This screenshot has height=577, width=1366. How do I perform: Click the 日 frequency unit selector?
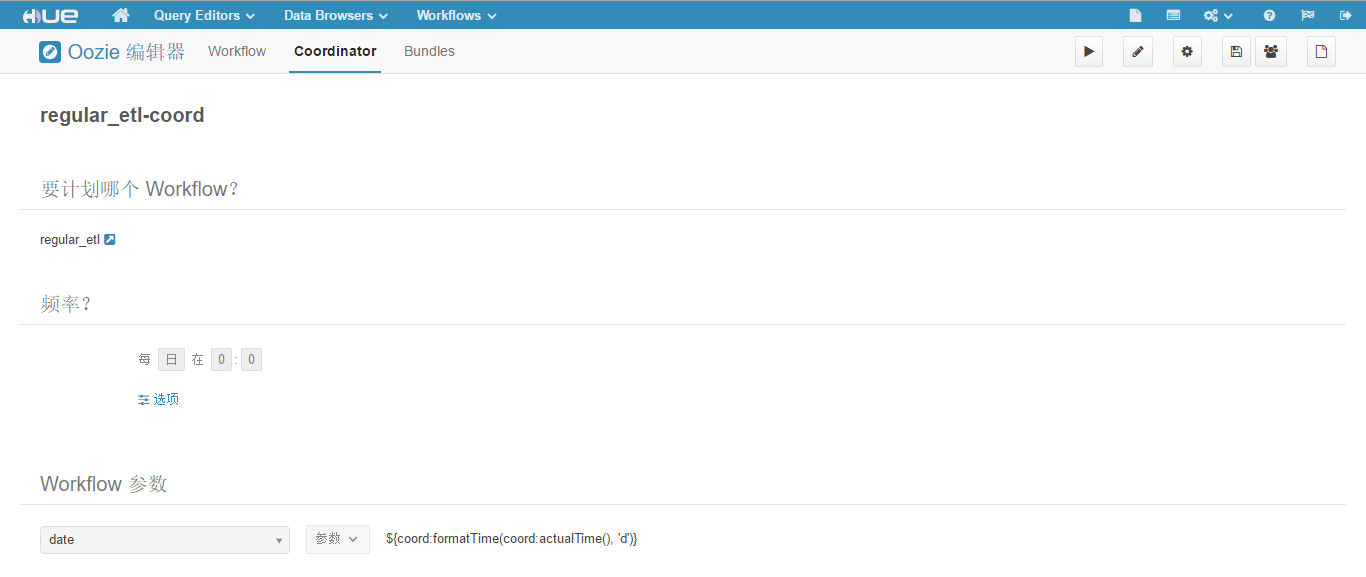(171, 359)
